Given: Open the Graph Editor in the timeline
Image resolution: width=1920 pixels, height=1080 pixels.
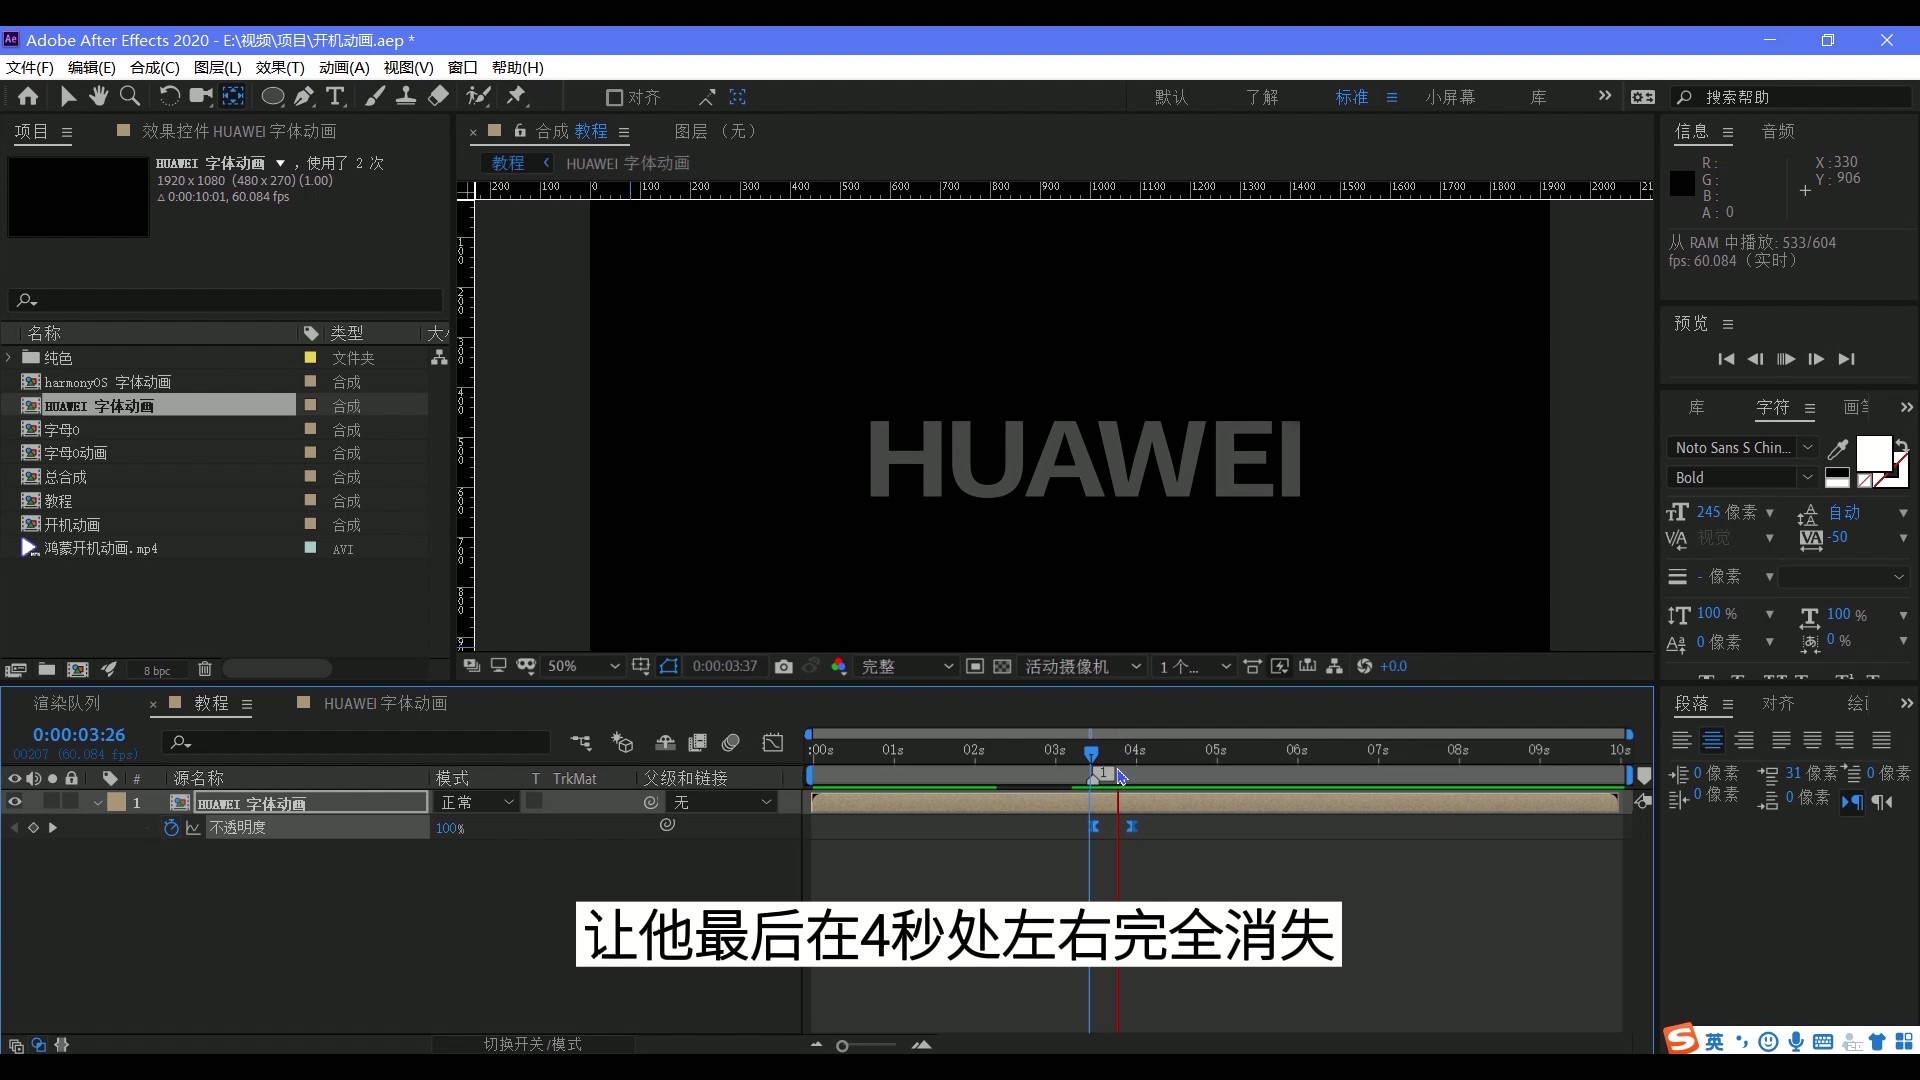Looking at the screenshot, I should point(774,743).
